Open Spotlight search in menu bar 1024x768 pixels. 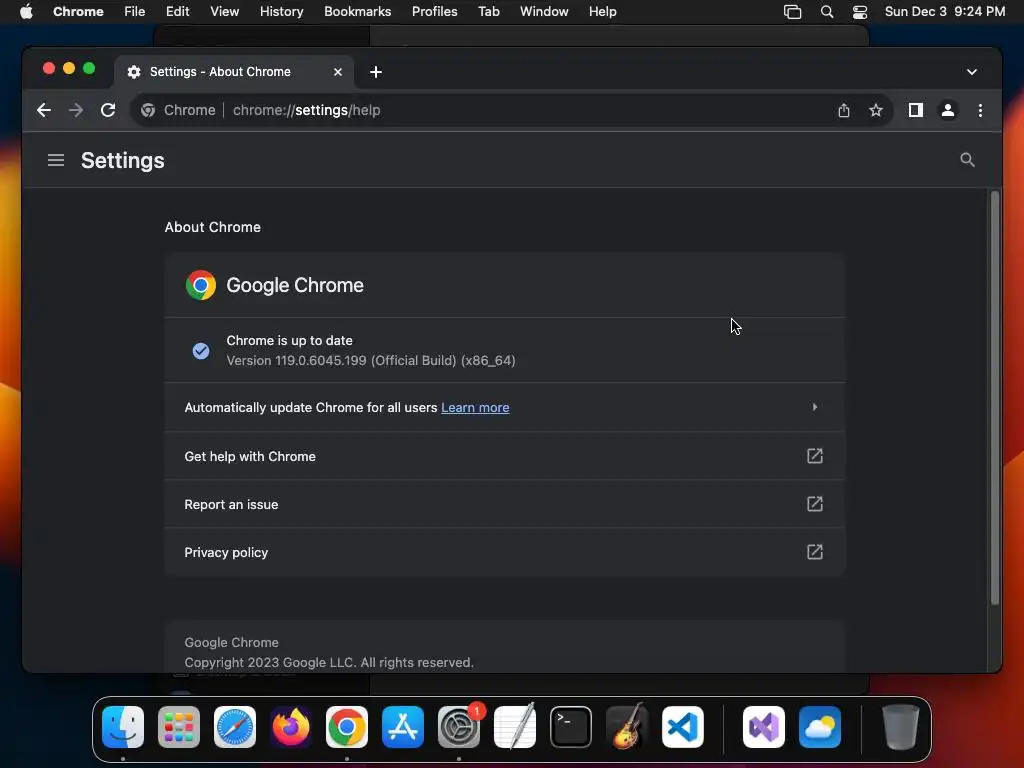click(827, 12)
